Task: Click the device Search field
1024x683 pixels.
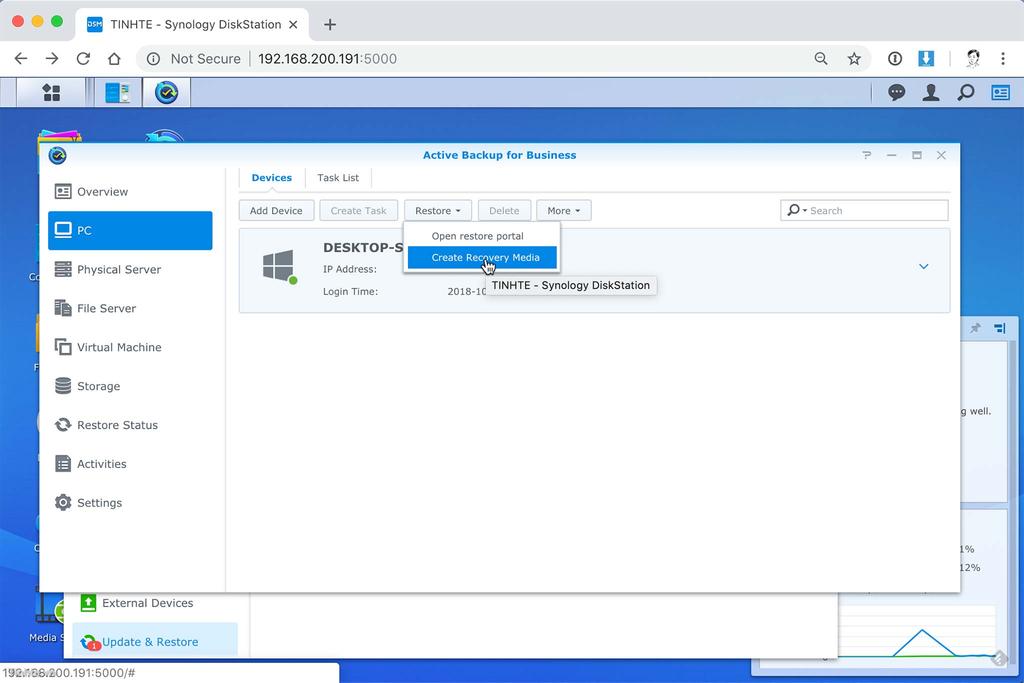Action: pyautogui.click(x=864, y=210)
